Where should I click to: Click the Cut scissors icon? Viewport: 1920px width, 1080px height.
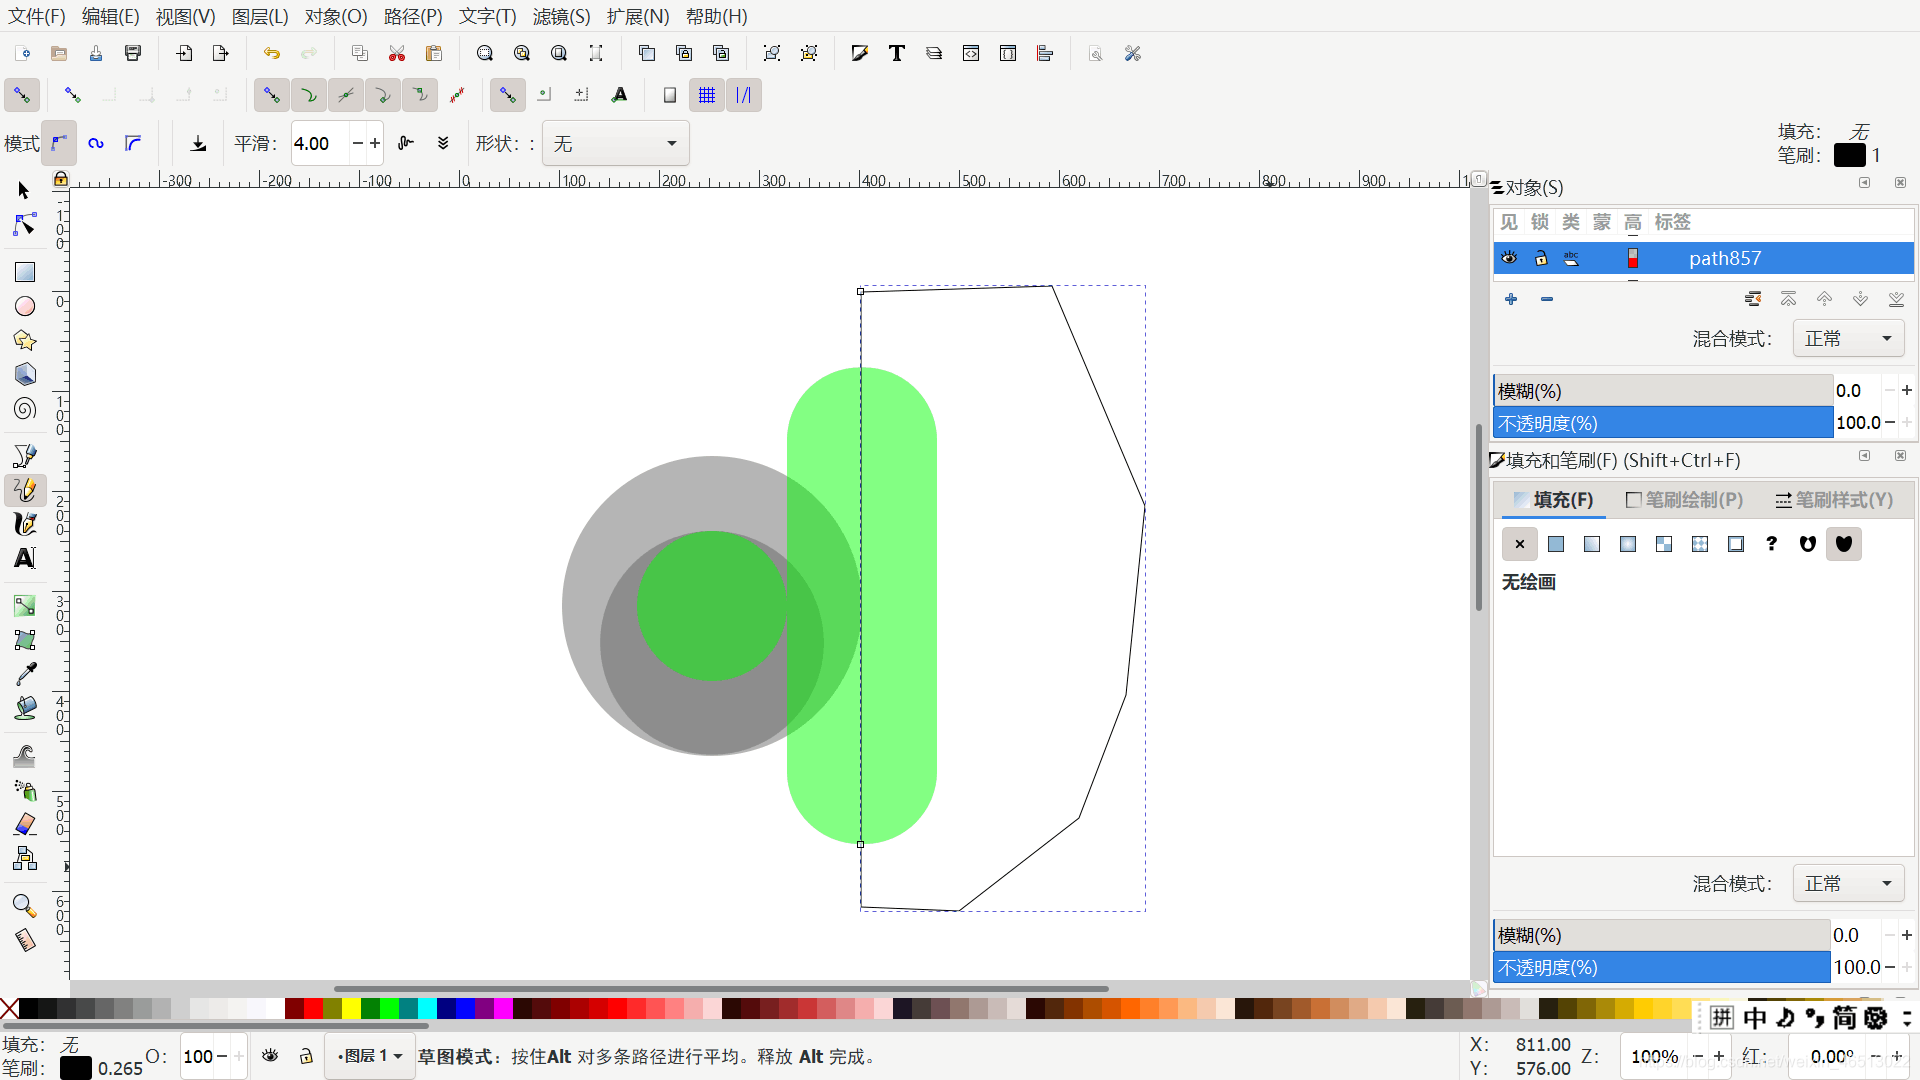click(397, 53)
